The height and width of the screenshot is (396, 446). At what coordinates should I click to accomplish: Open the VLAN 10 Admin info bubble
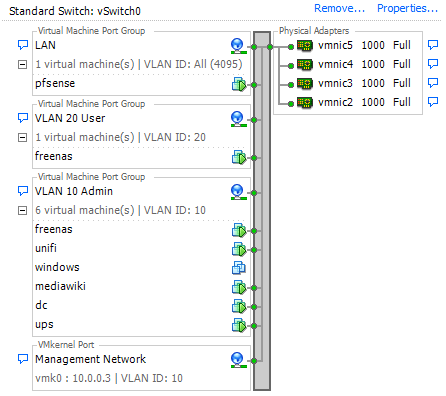coord(23,191)
